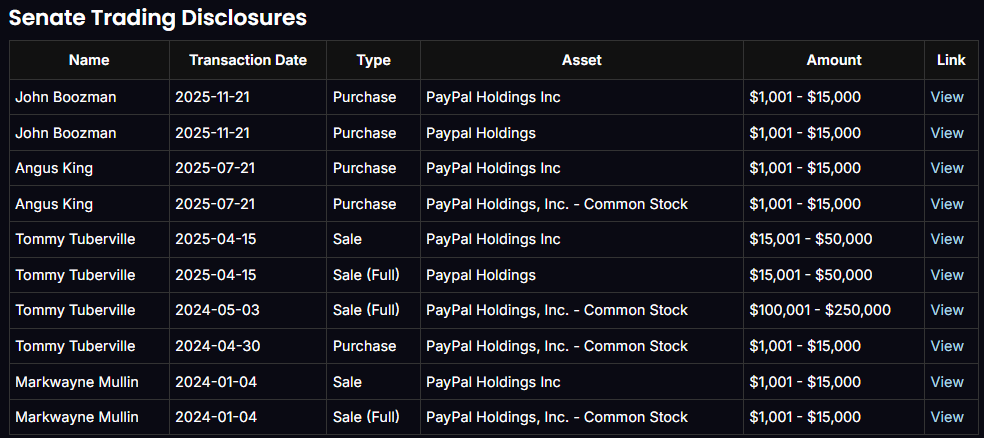
Task: Click View for Angus King's PayPal Holdings Inc row
Action: coord(946,168)
